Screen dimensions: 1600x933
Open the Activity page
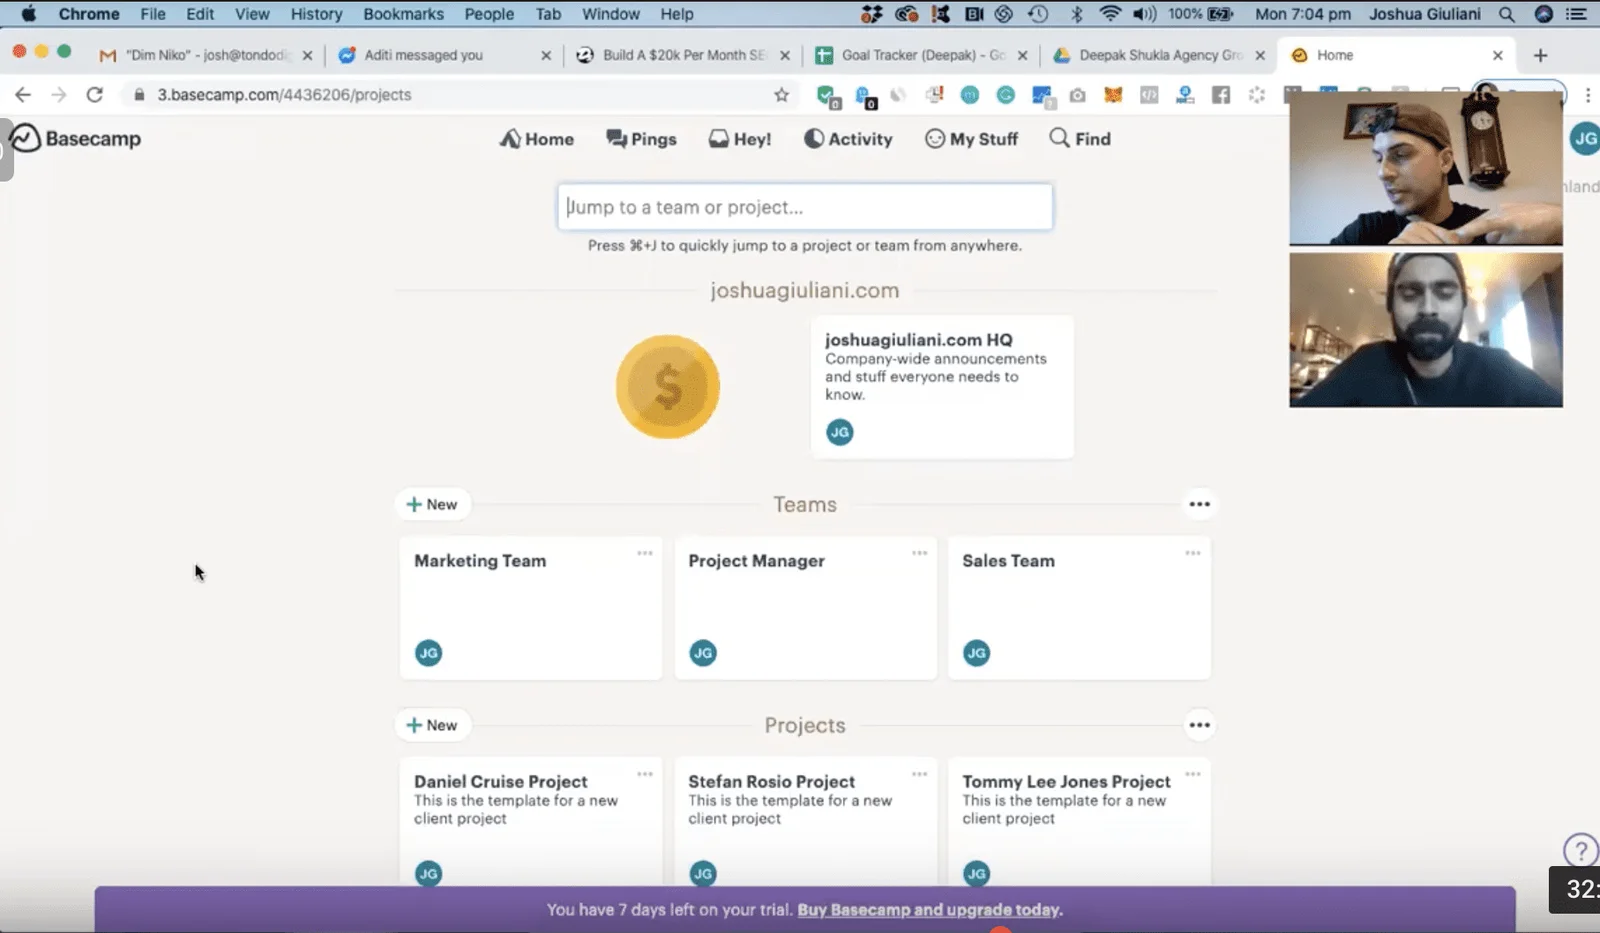tap(848, 139)
